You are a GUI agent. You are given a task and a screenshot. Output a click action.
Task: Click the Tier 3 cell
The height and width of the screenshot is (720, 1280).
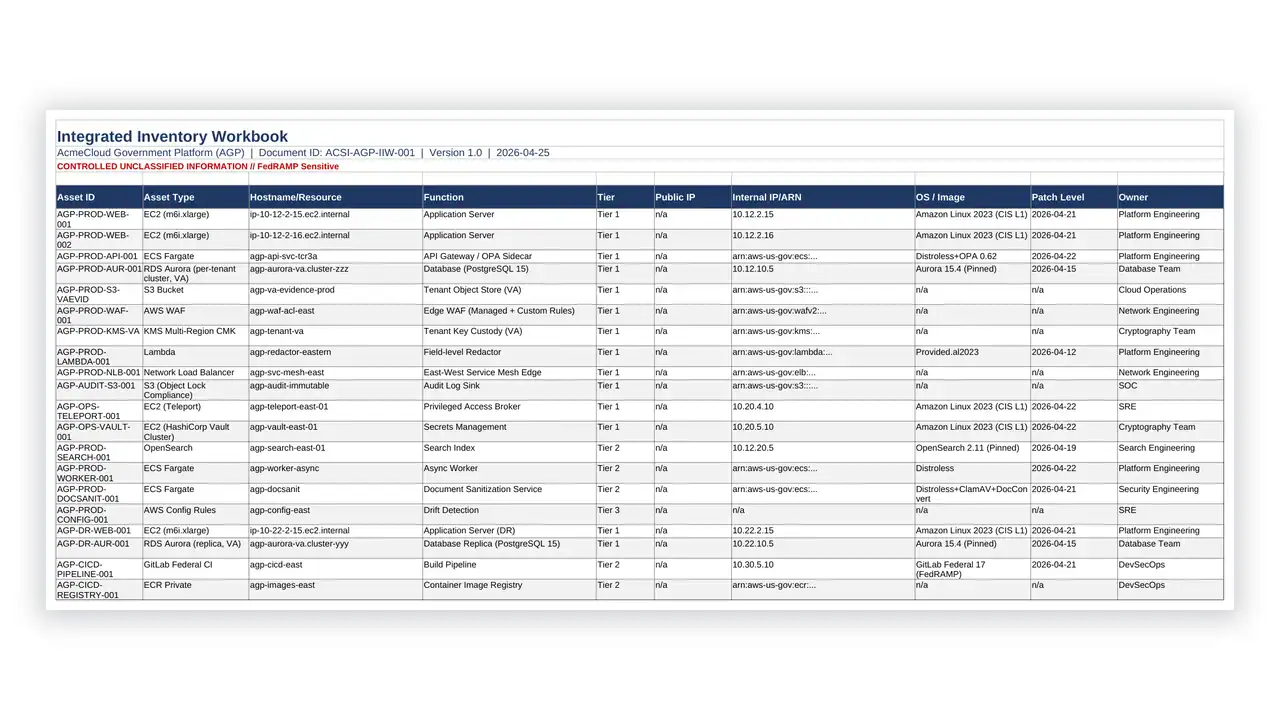click(625, 515)
